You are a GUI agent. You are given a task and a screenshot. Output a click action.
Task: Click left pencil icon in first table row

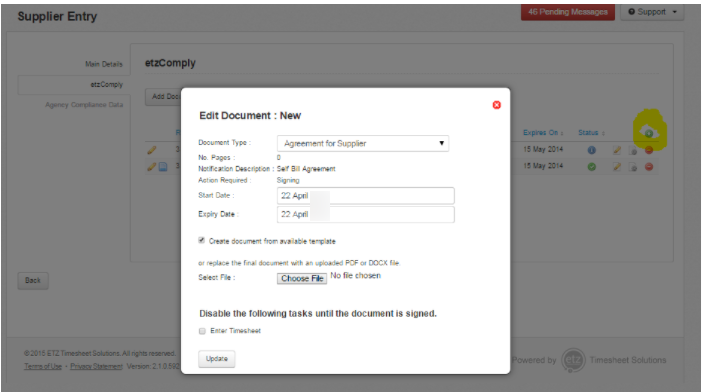coord(152,150)
